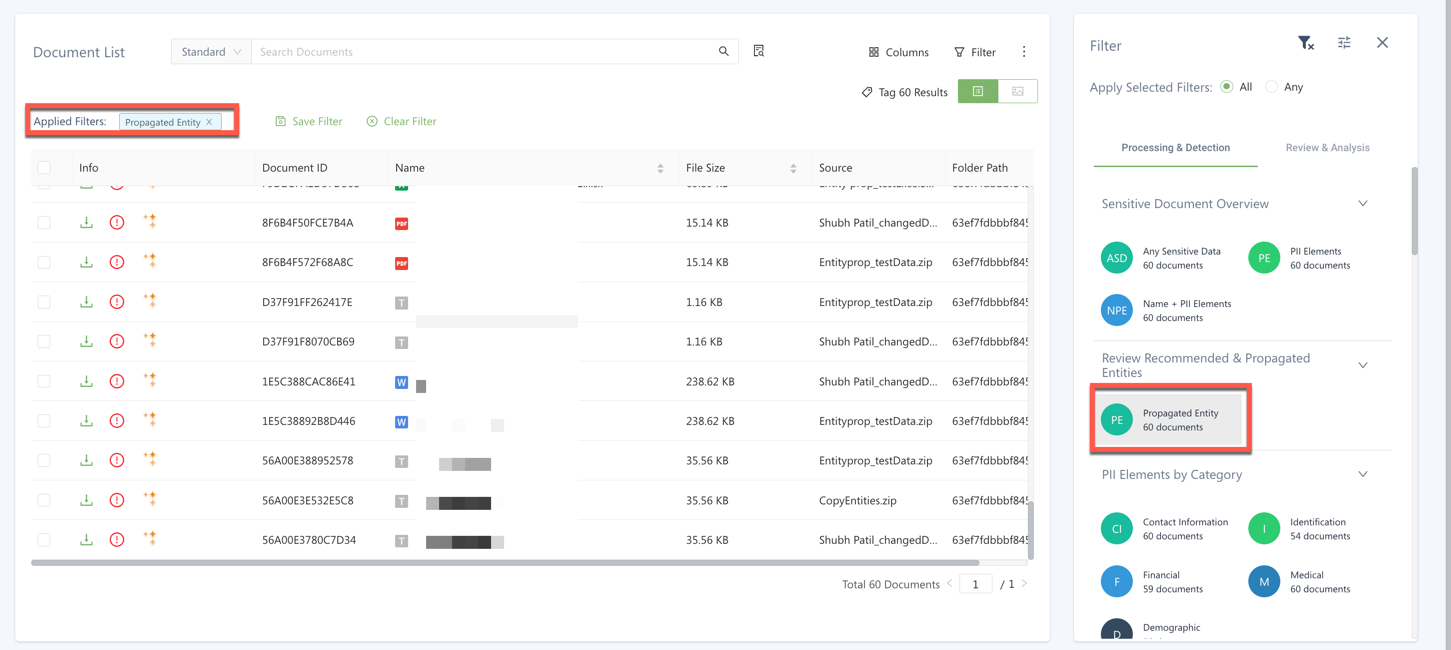Toggle the select-all header checkbox

coord(44,168)
